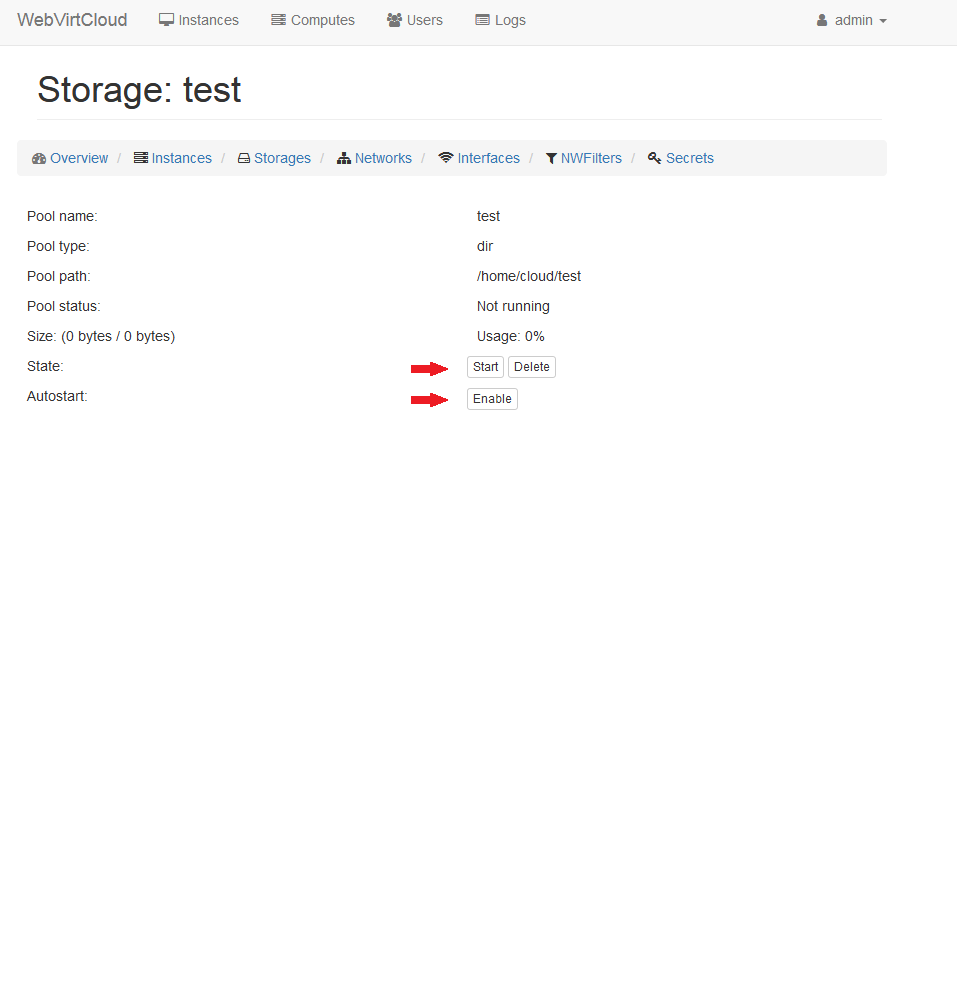Go to WebVirtCloud home via brand logo
Viewport: 957px width, 1000px height.
point(72,20)
